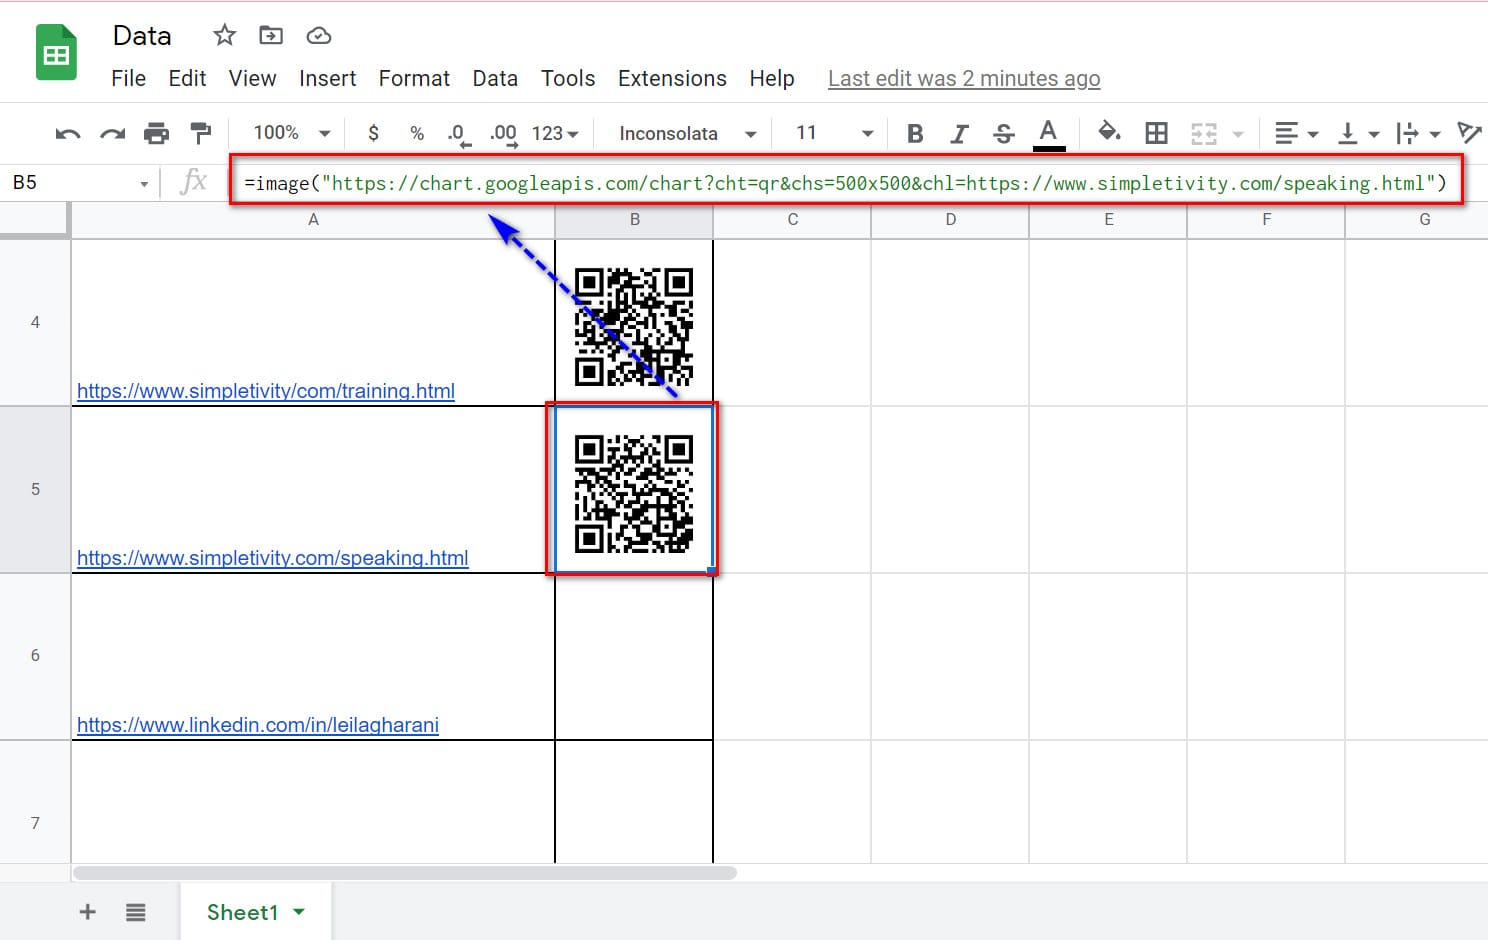Select the QR code in cell B5
This screenshot has height=940, width=1488.
[634, 493]
